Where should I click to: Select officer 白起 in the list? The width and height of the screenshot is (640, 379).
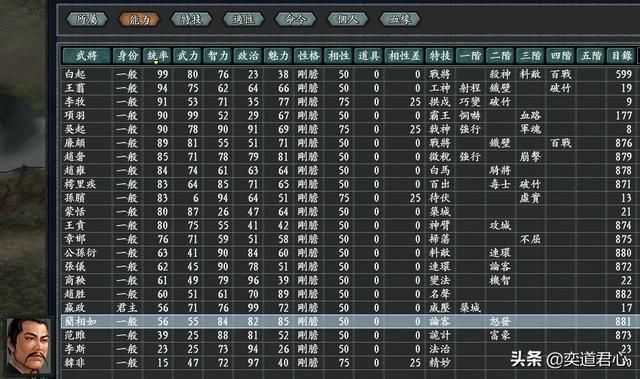[x=349, y=74]
